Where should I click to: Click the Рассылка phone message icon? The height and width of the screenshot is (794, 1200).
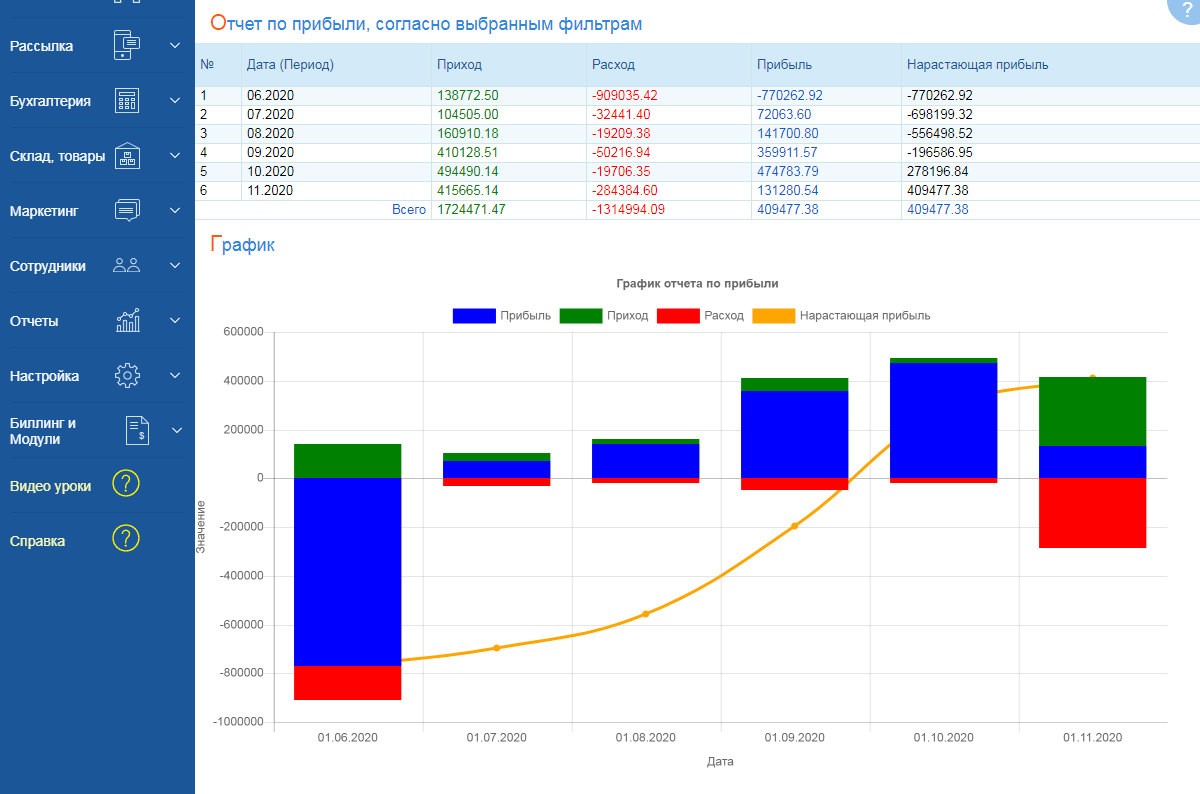click(x=127, y=46)
